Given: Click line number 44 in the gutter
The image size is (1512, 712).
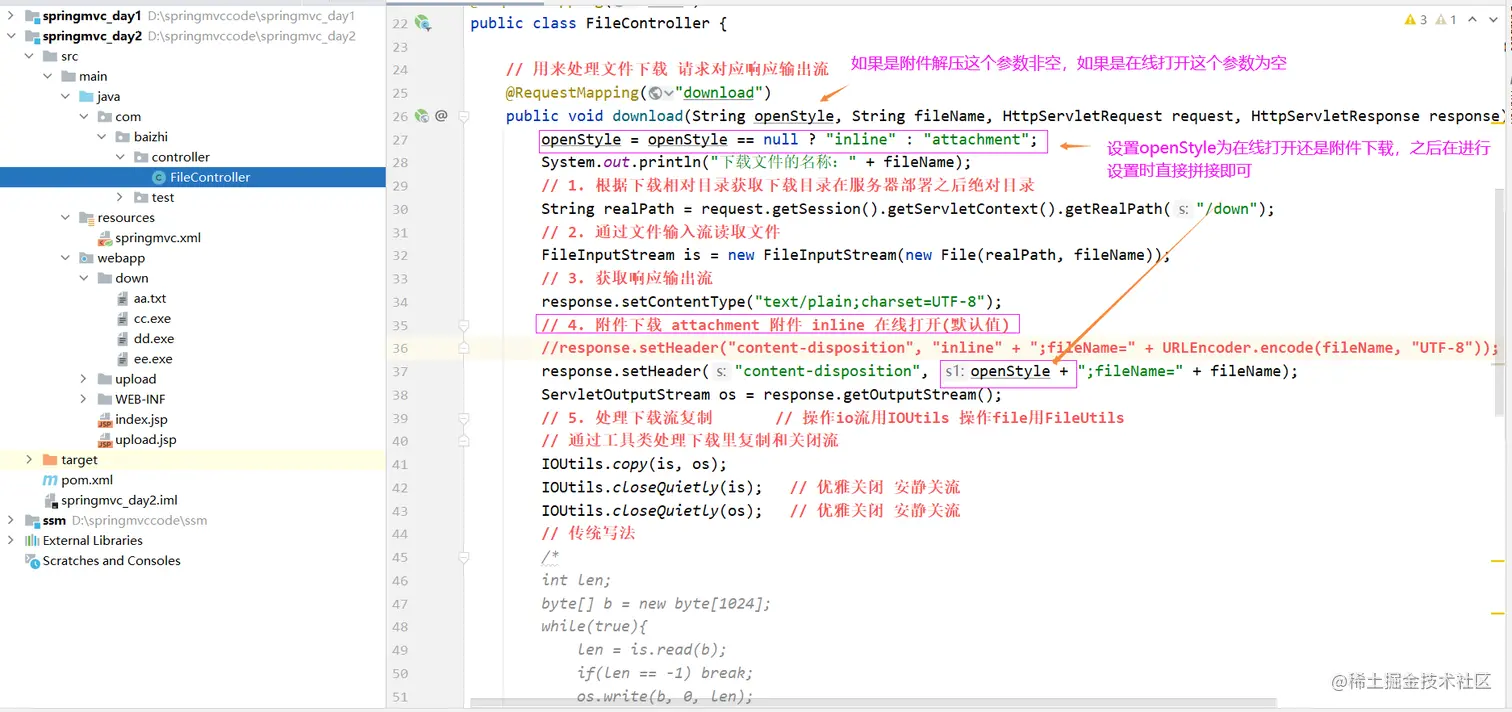Looking at the screenshot, I should pyautogui.click(x=400, y=534).
